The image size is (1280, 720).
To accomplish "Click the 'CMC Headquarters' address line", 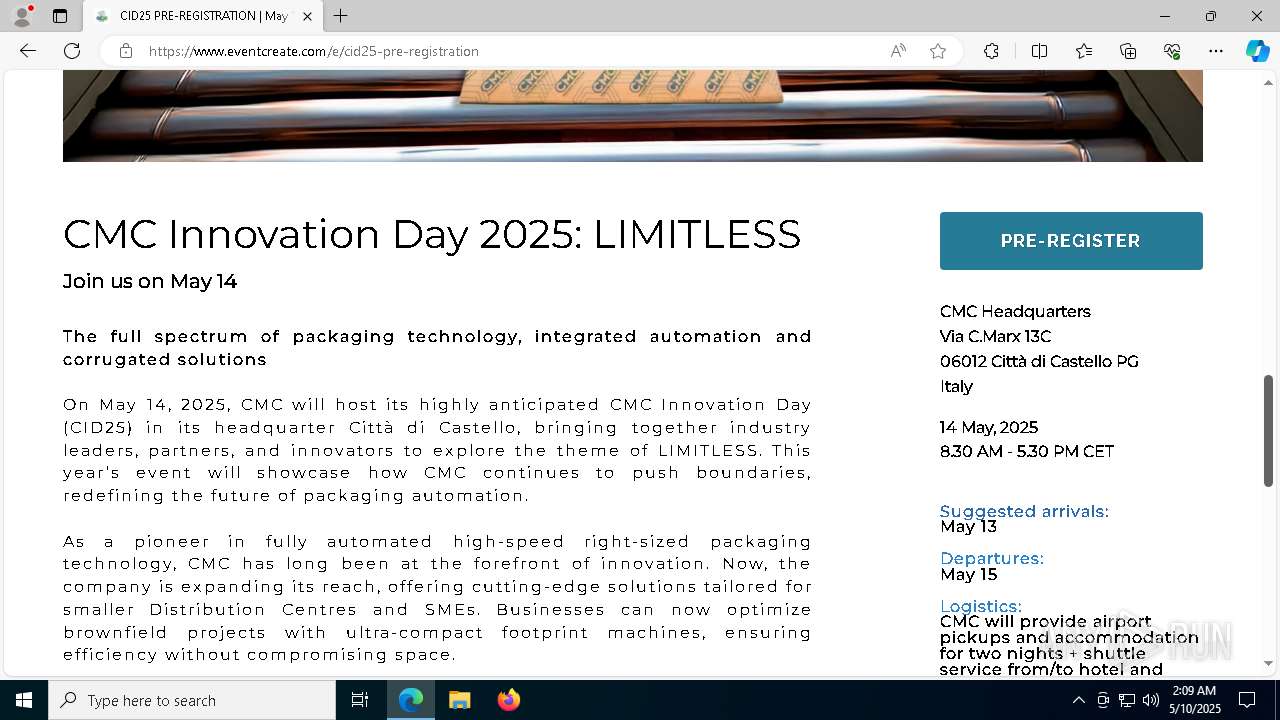I will (1015, 311).
